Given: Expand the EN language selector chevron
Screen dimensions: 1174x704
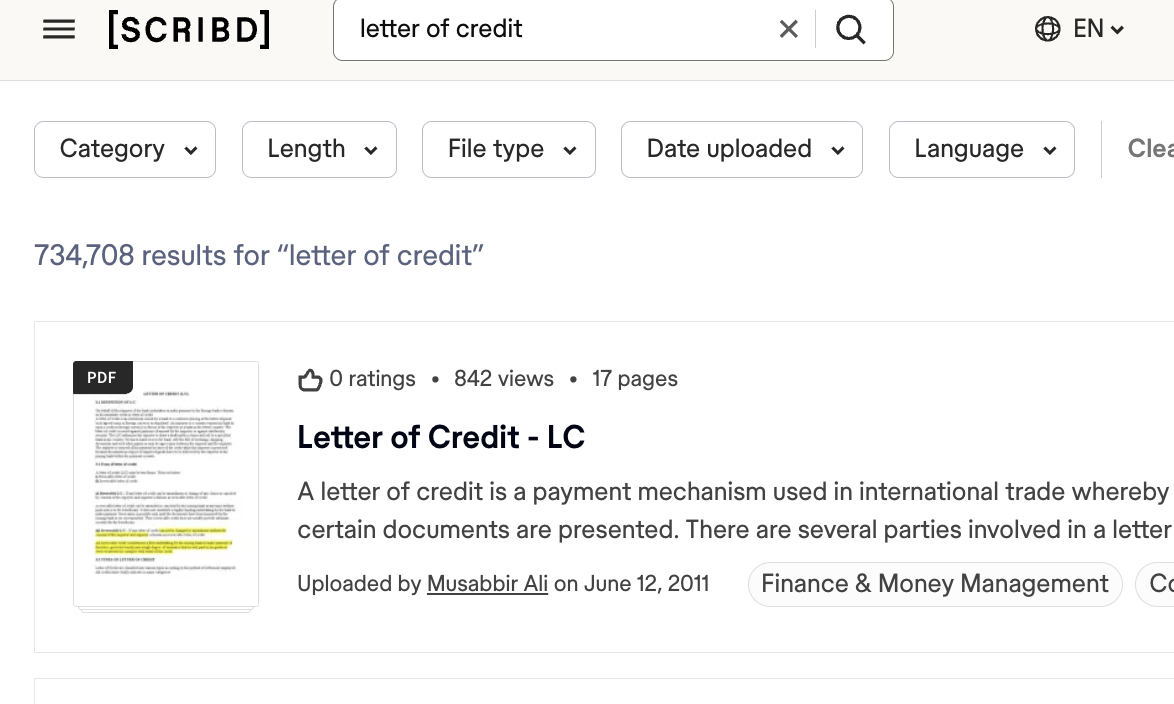Looking at the screenshot, I should click(x=1117, y=29).
